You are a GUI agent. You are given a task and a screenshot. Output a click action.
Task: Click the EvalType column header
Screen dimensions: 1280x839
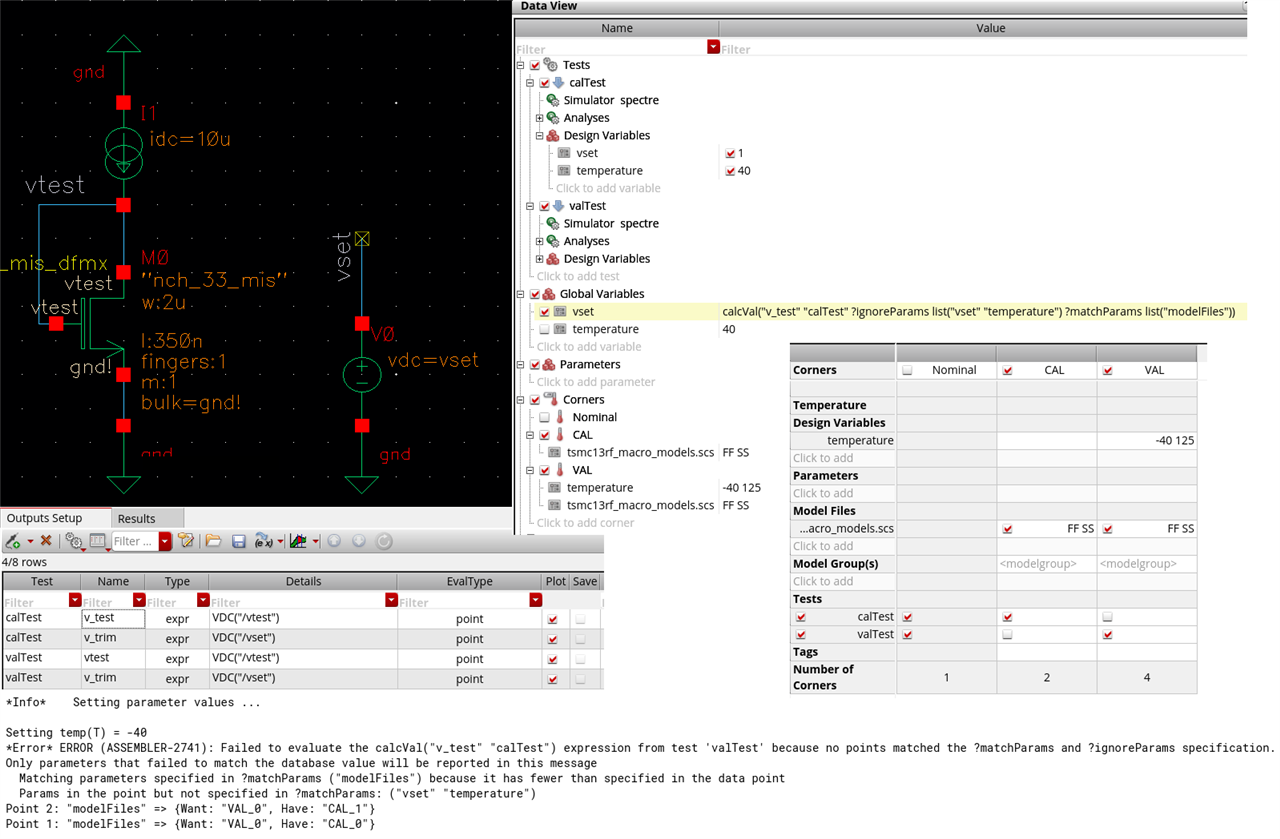470,581
